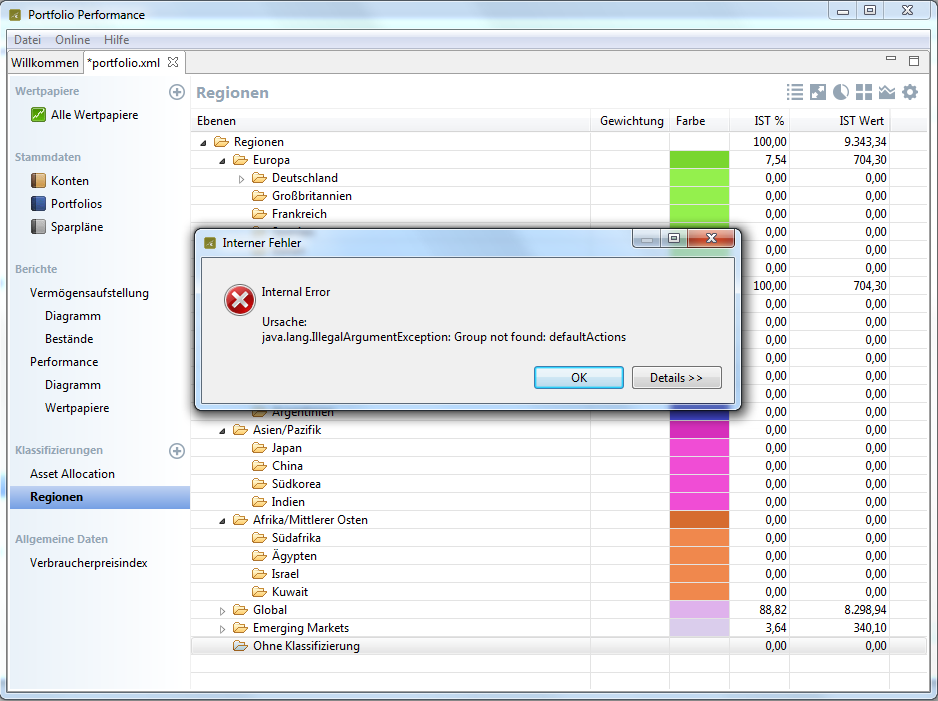
Task: Confirm the error dialog with OK
Action: (x=578, y=377)
